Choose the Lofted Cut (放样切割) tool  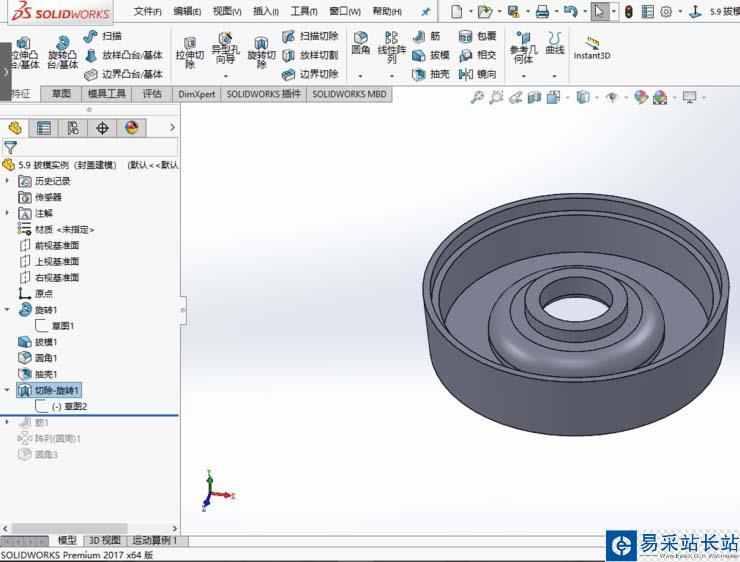pos(310,55)
